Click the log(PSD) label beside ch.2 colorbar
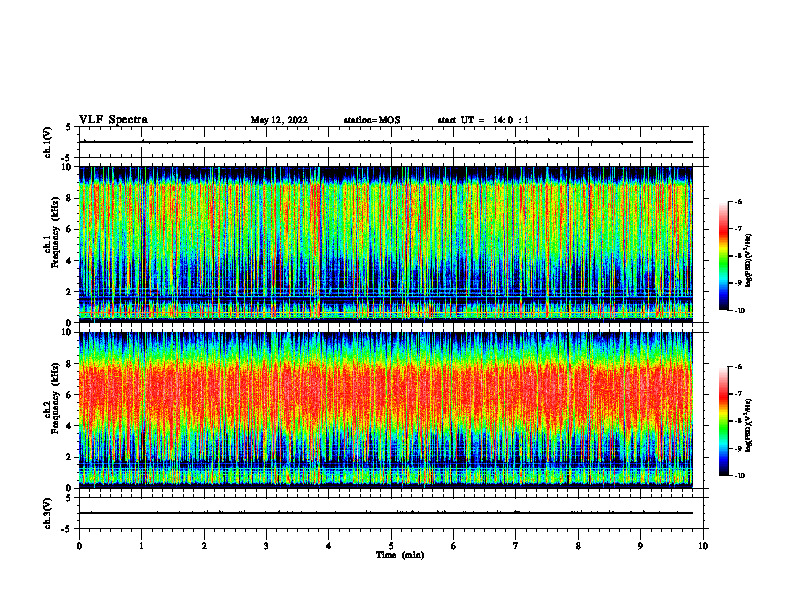Image resolution: width=792 pixels, height=612 pixels. pos(749,426)
